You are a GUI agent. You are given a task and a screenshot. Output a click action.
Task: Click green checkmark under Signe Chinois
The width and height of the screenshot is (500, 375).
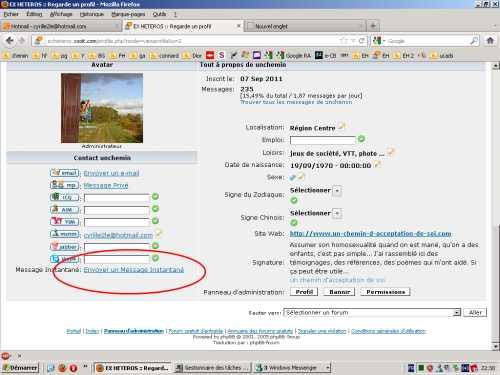click(294, 223)
